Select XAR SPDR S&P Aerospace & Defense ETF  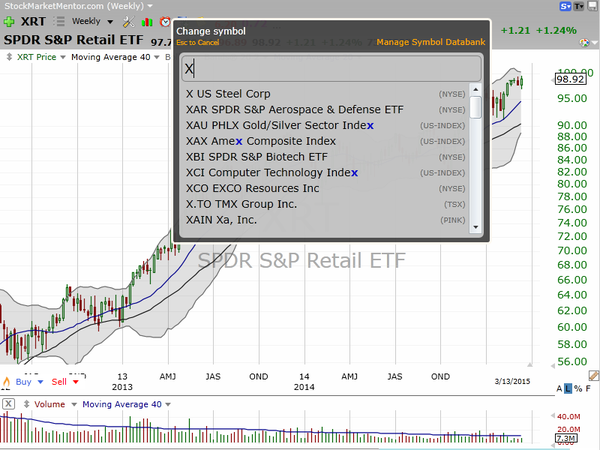pos(326,110)
